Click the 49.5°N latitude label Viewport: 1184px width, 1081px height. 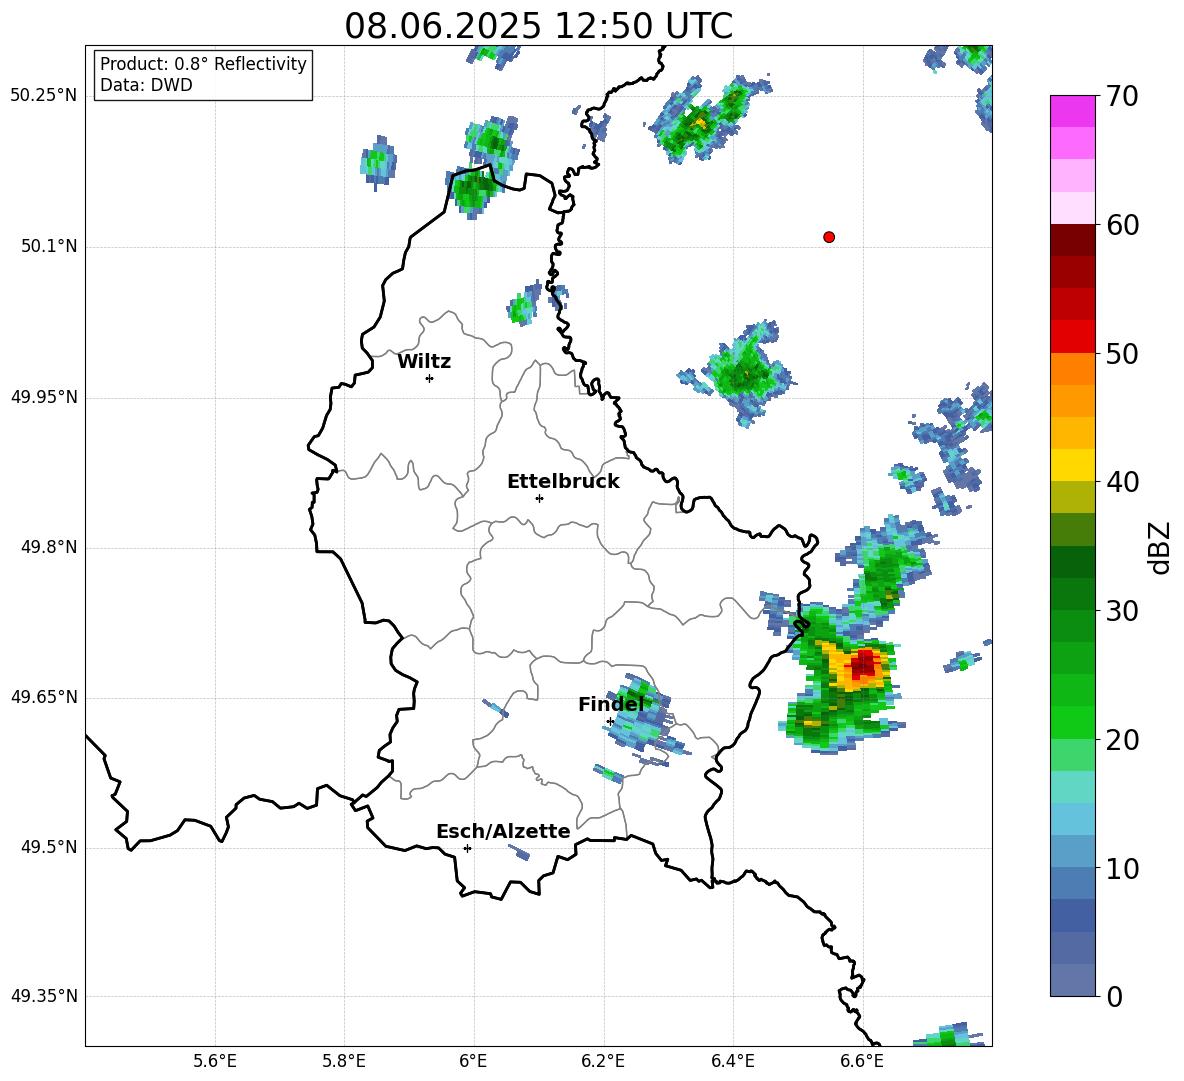[x=48, y=847]
